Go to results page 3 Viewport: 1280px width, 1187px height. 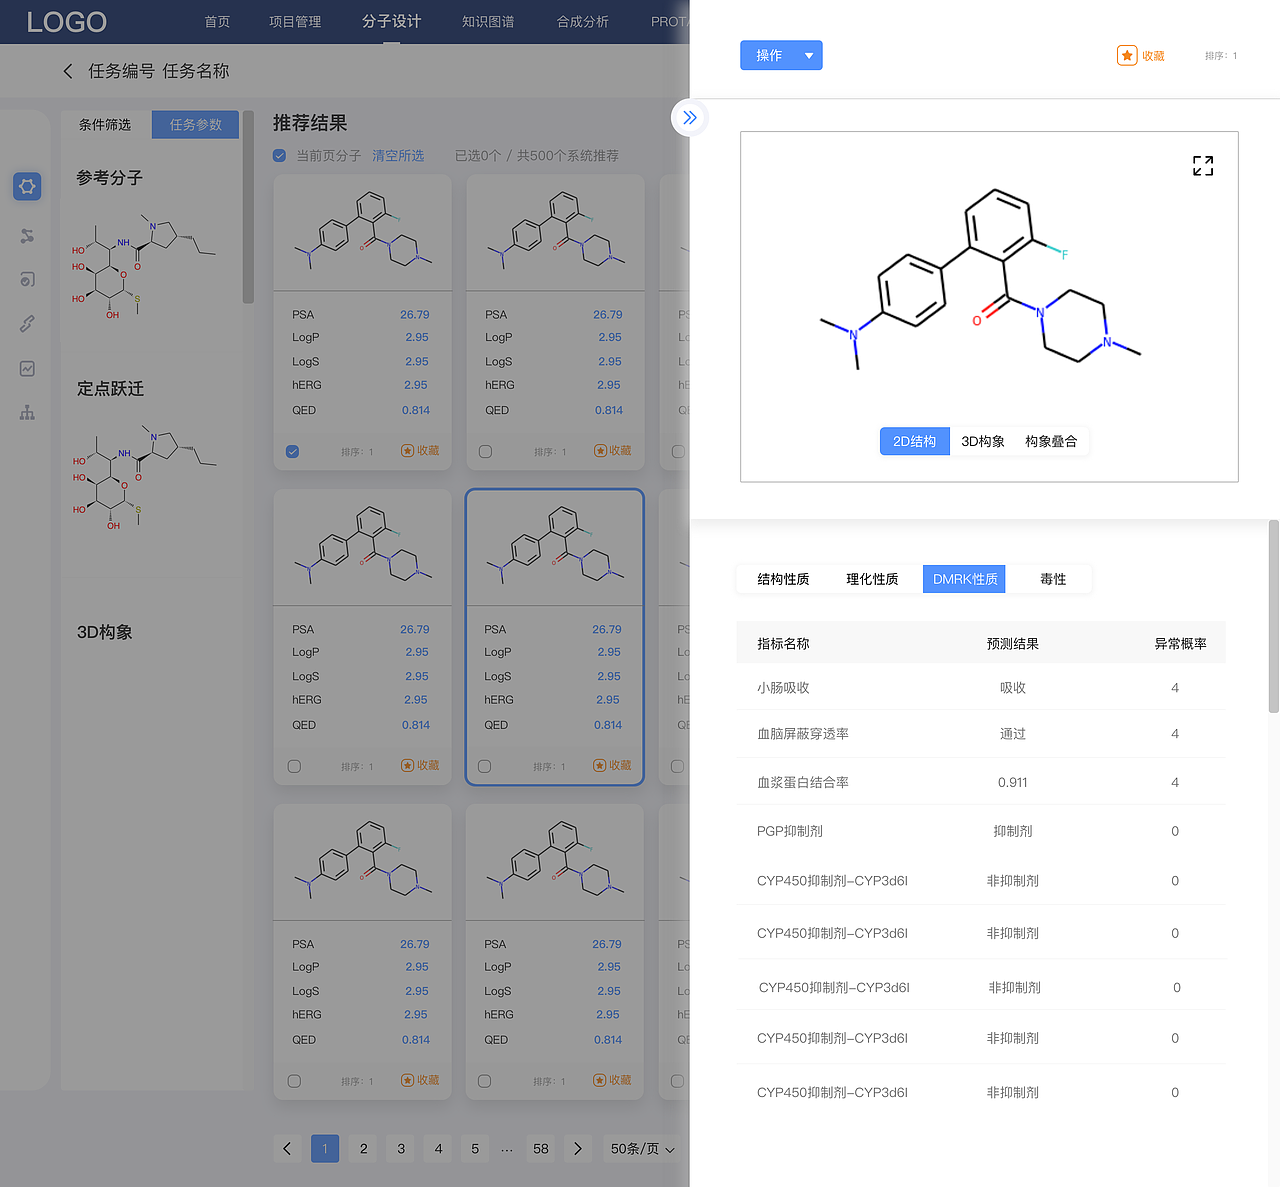[401, 1149]
